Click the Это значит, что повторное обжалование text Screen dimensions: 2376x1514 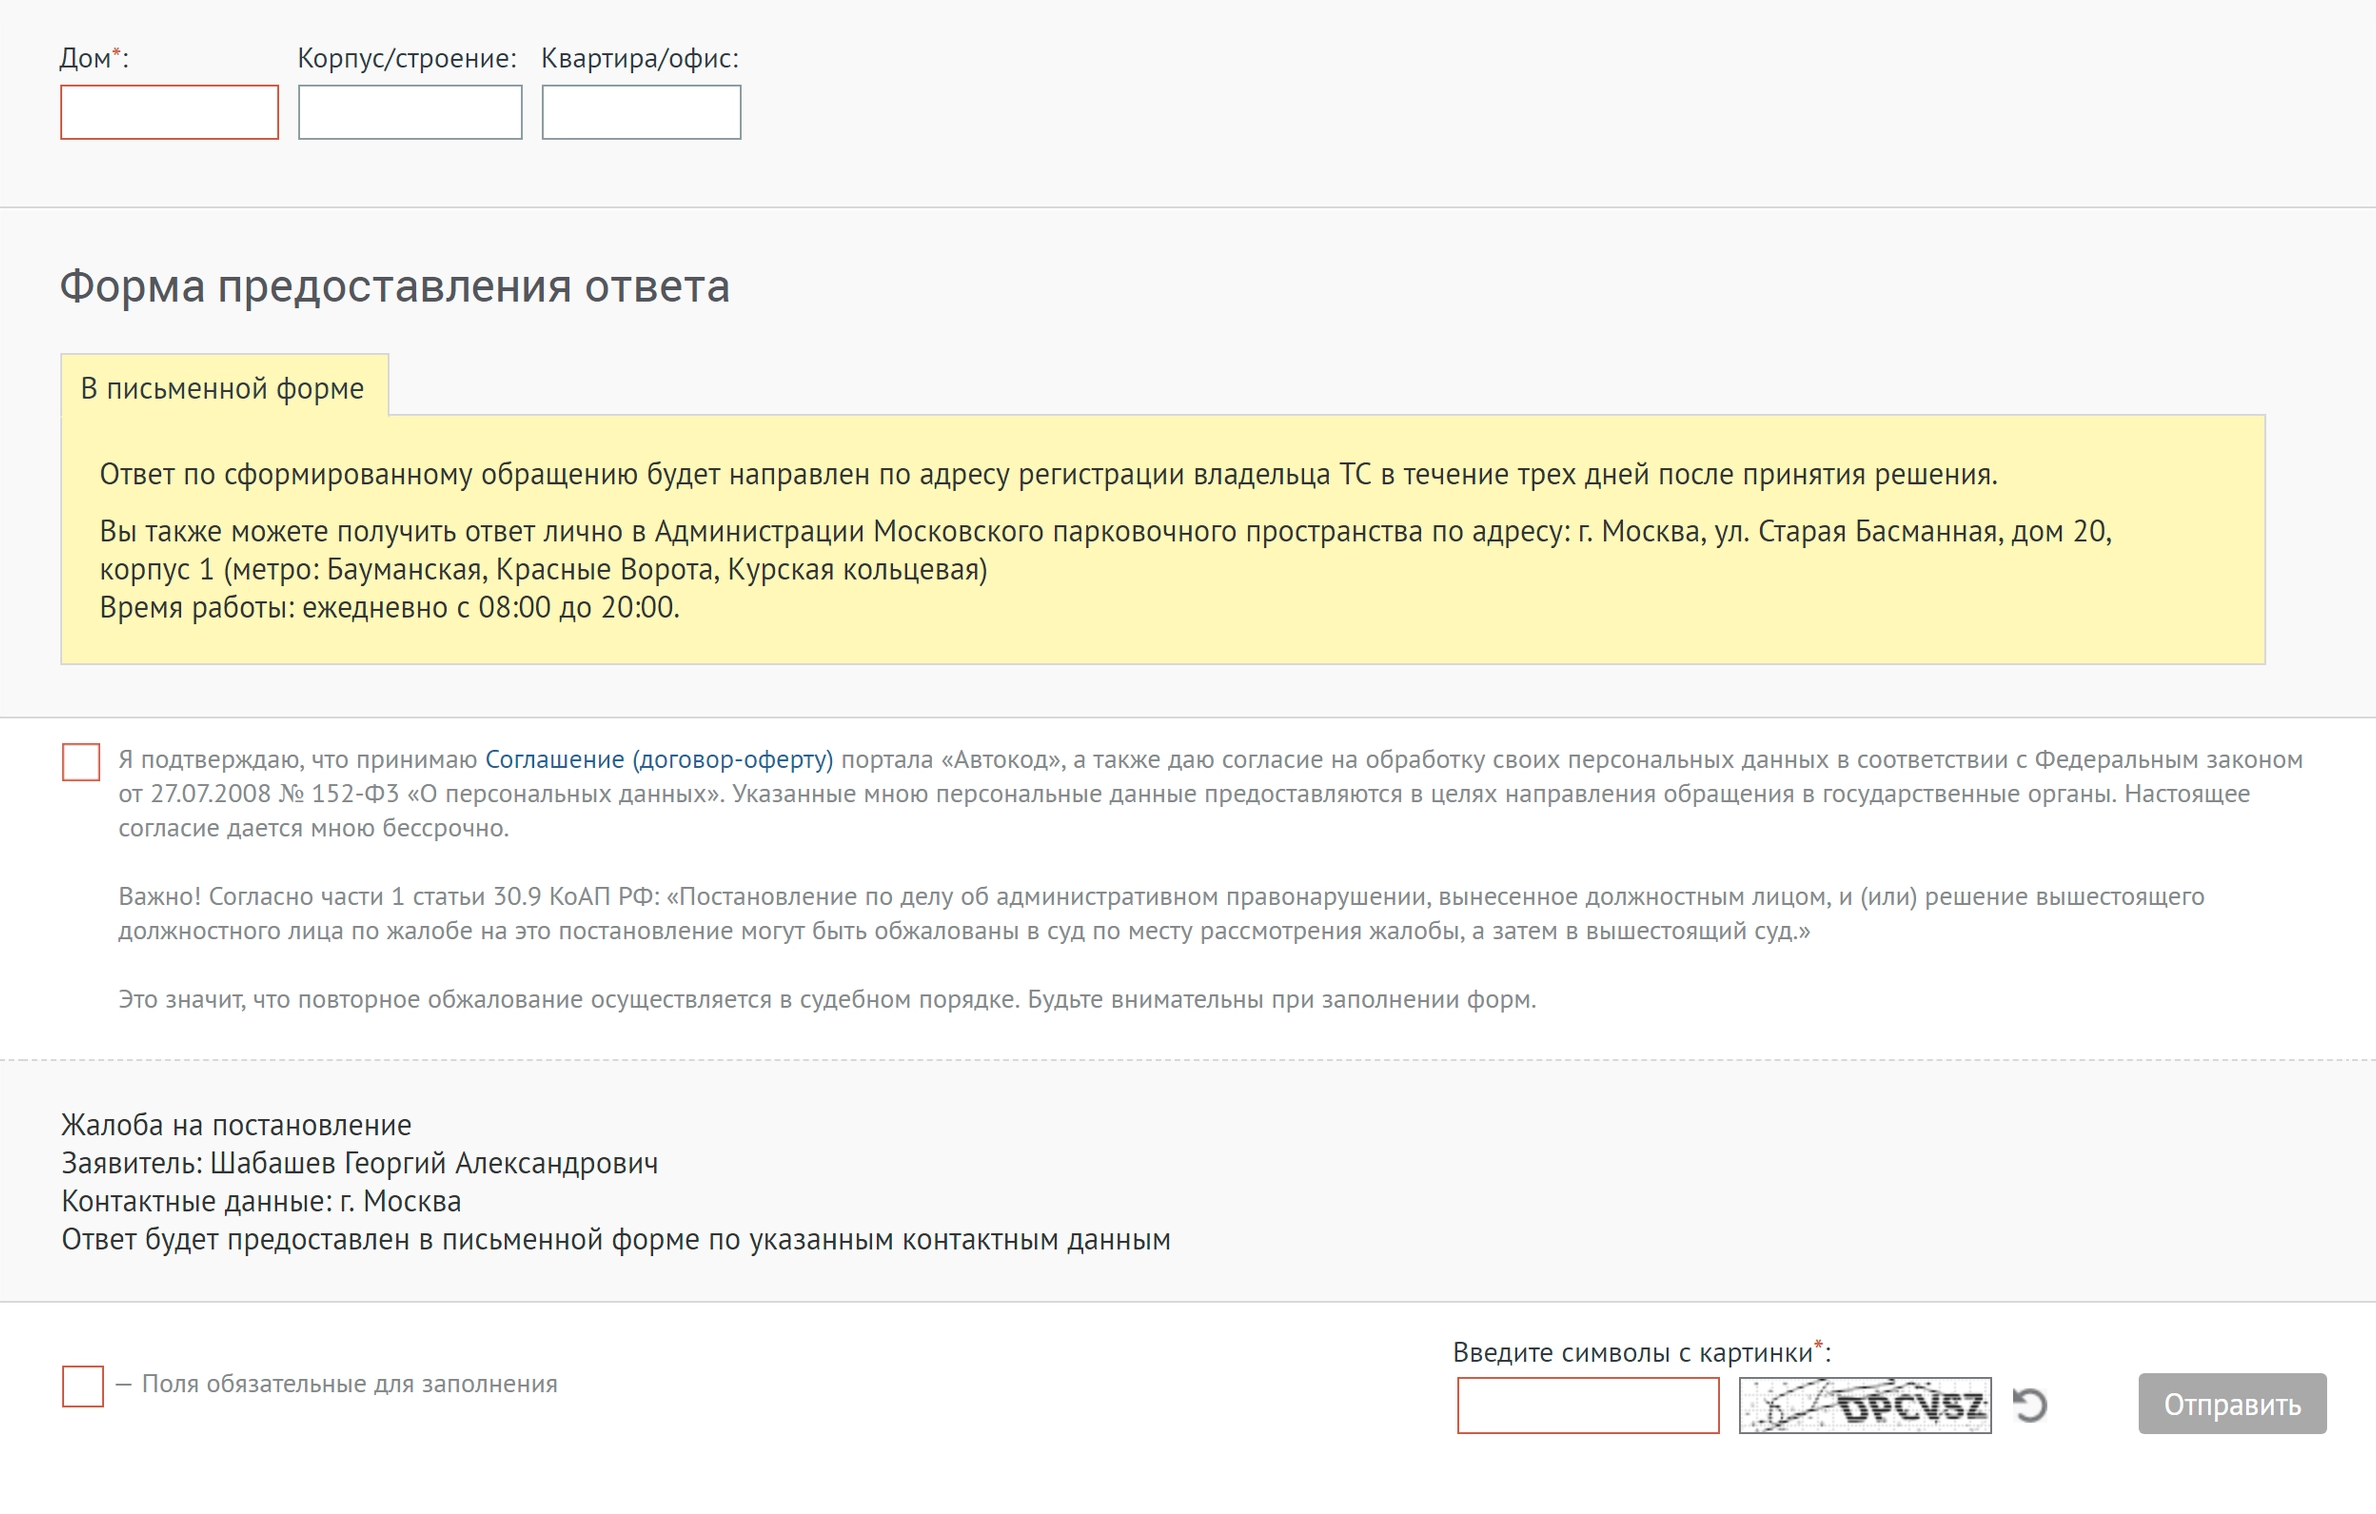tap(827, 1000)
